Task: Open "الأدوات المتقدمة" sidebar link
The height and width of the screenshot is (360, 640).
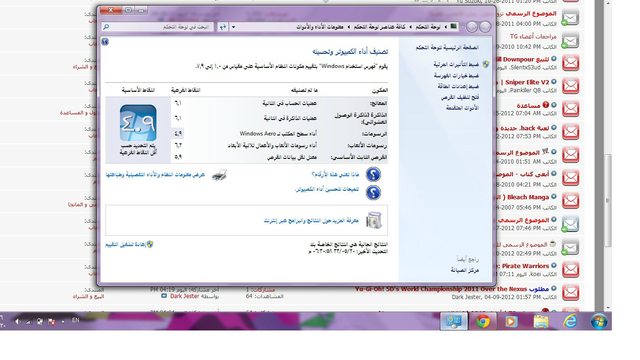Action: point(462,108)
